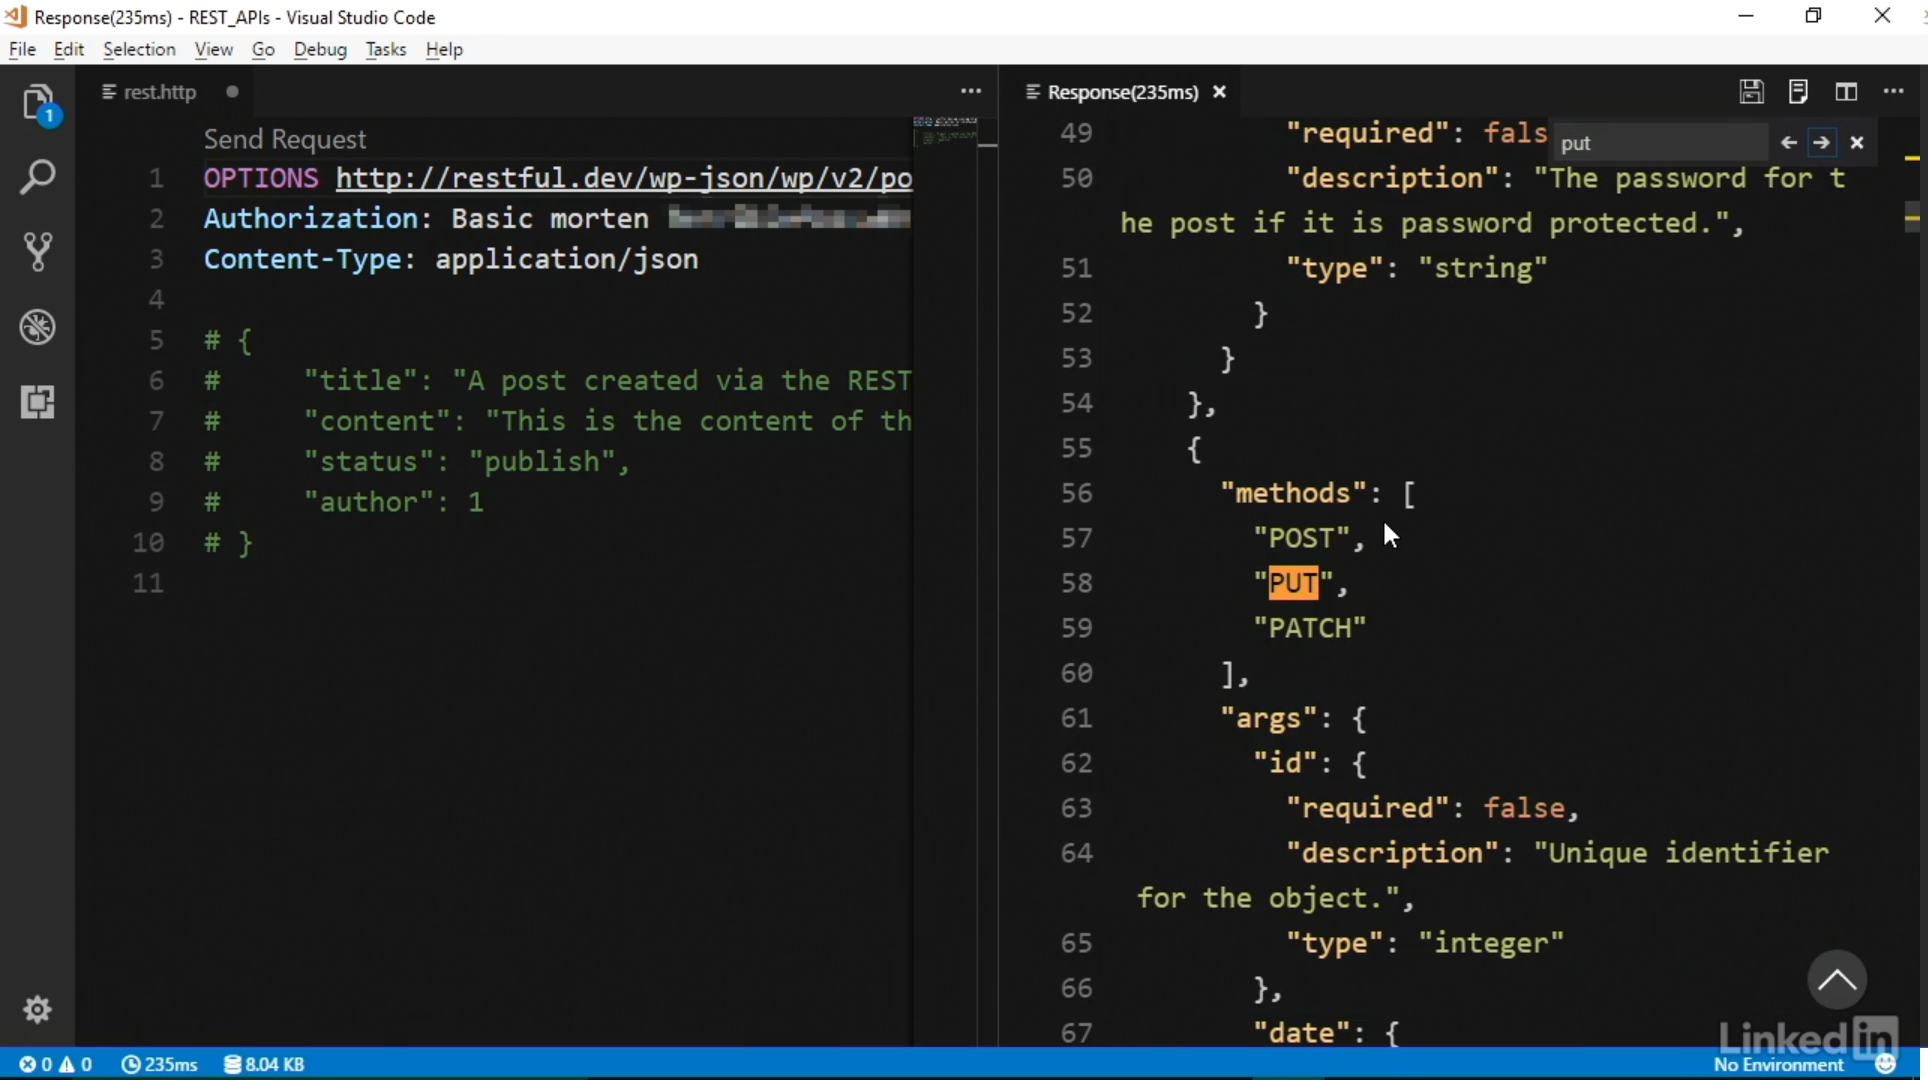
Task: Click the highlighted PUT match
Action: (1293, 583)
